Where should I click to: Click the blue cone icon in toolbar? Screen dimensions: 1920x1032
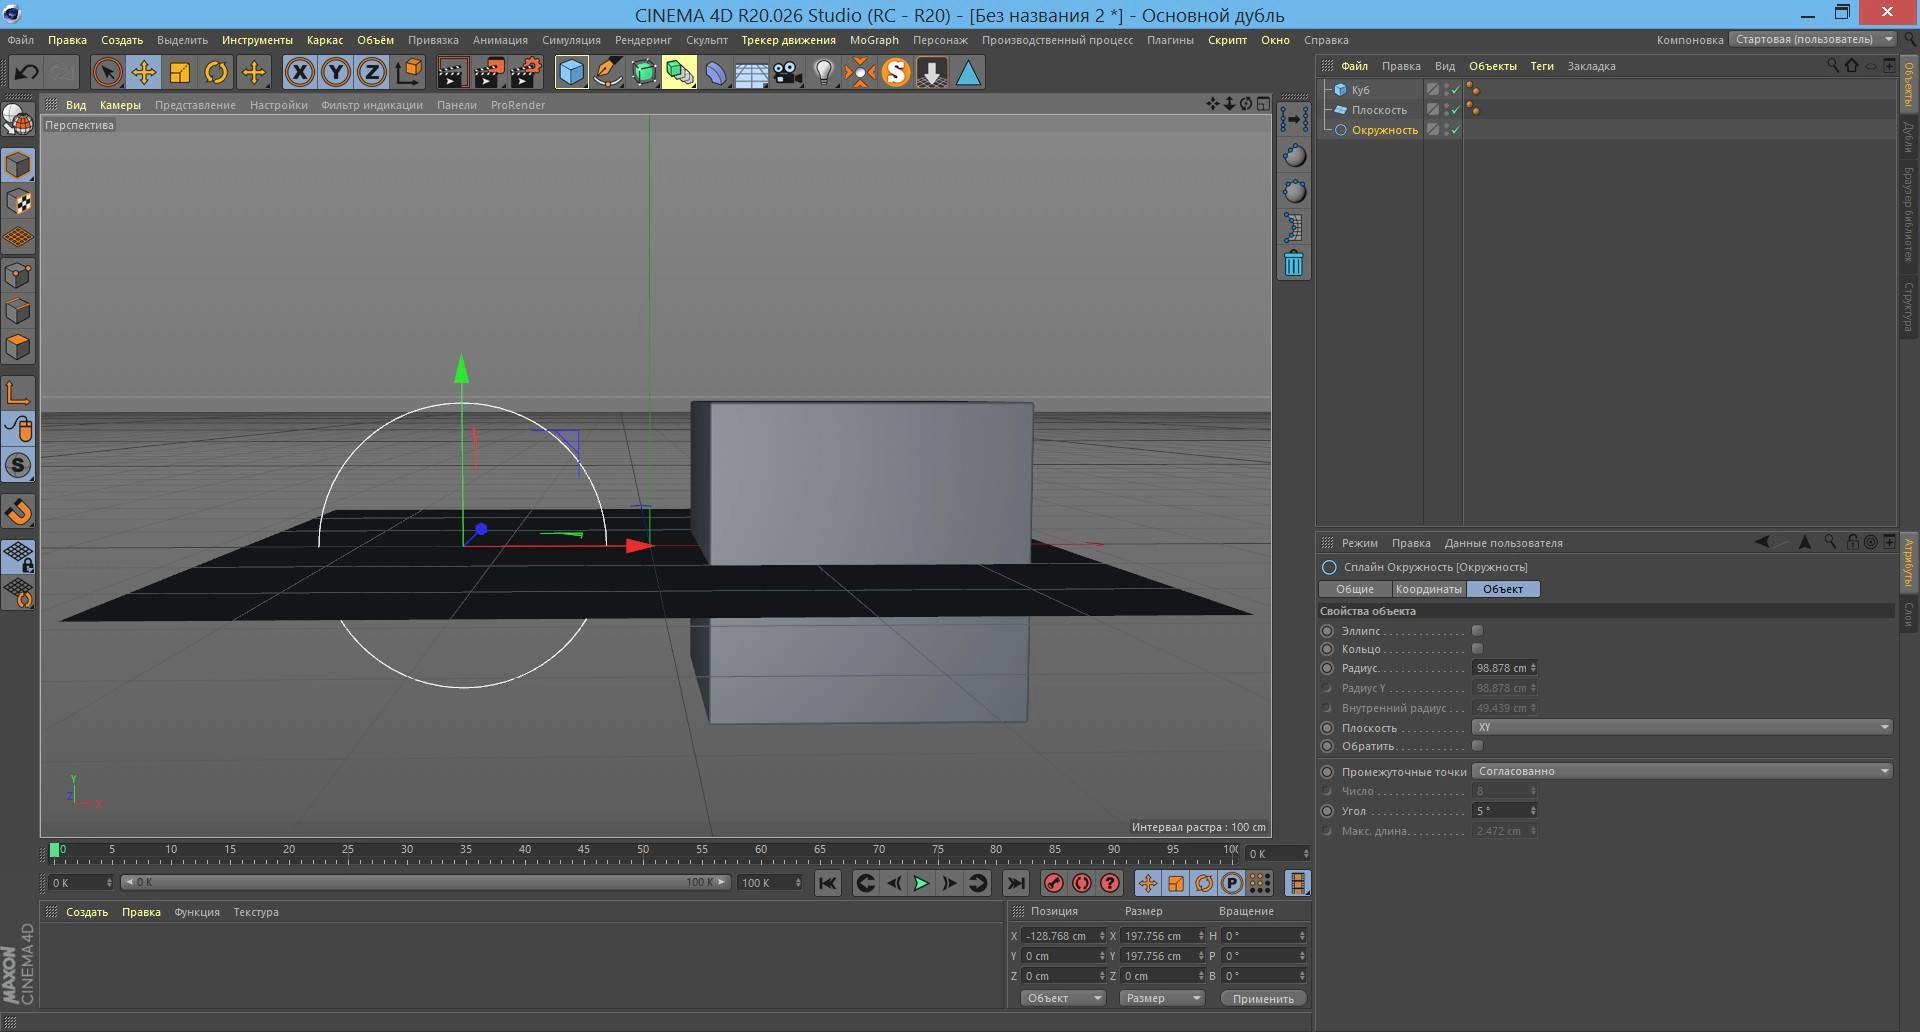[968, 72]
